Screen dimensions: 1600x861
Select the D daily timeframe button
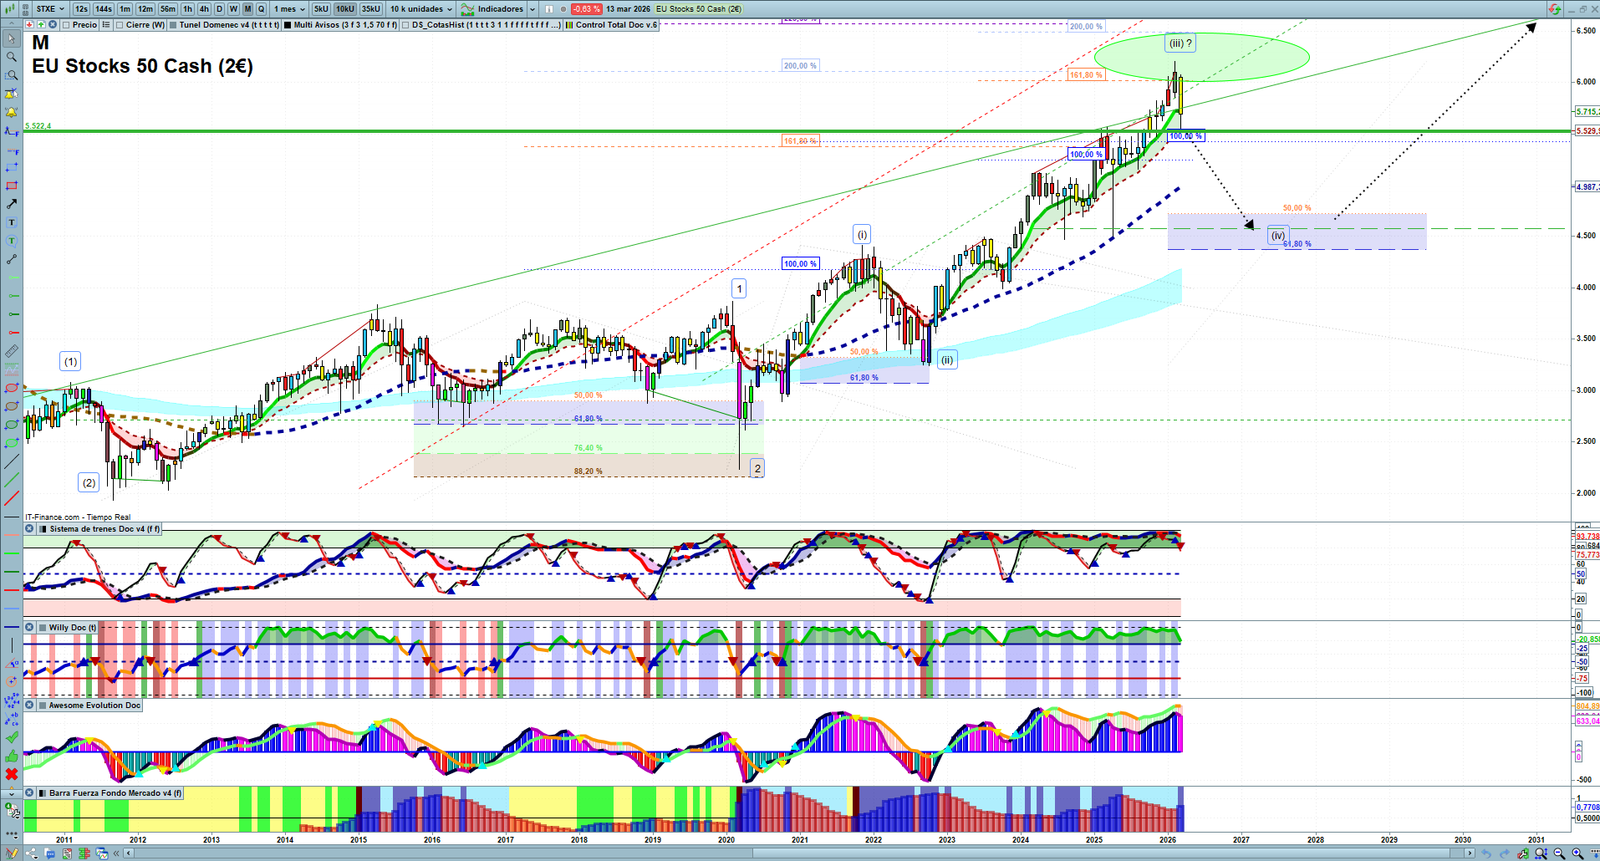coord(220,9)
